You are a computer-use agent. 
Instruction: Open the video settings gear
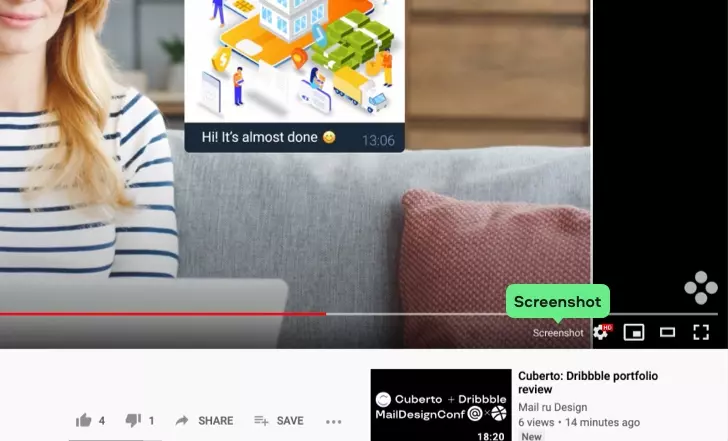(x=602, y=332)
